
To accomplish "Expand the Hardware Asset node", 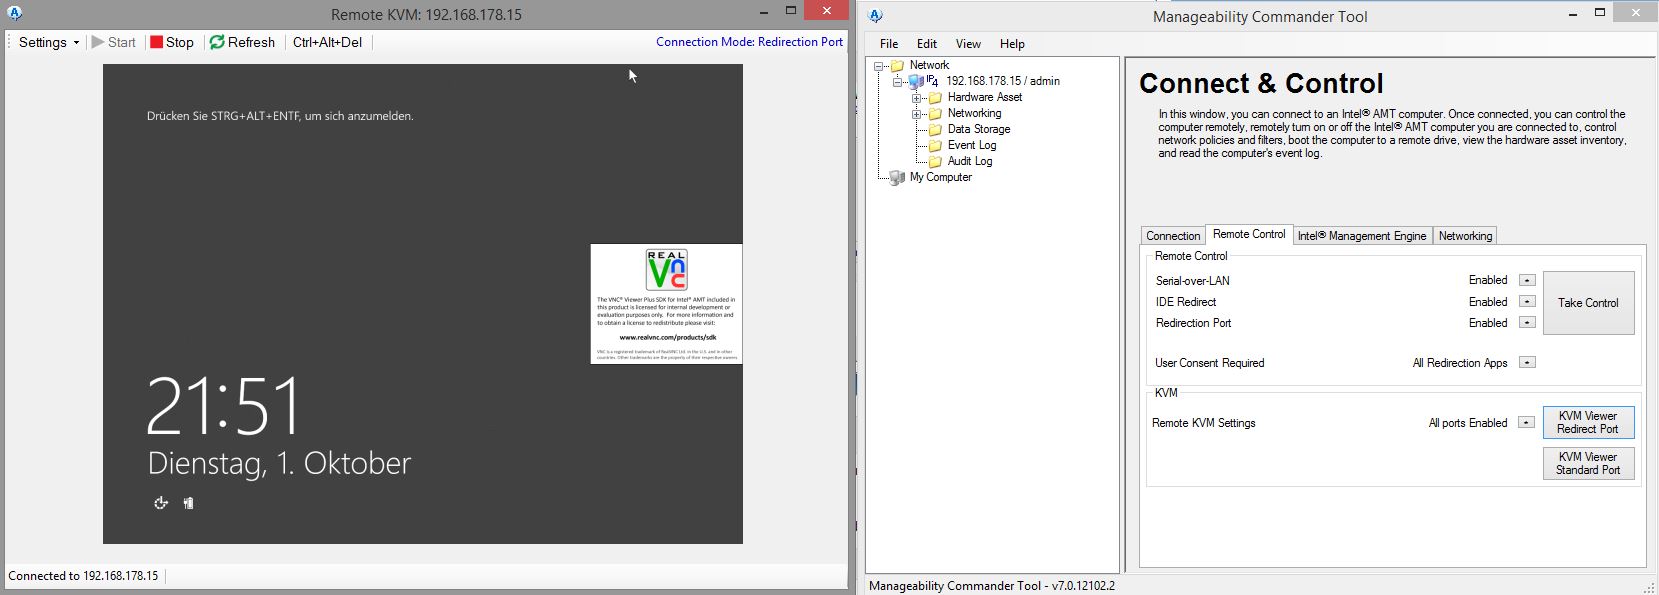I will [x=916, y=98].
